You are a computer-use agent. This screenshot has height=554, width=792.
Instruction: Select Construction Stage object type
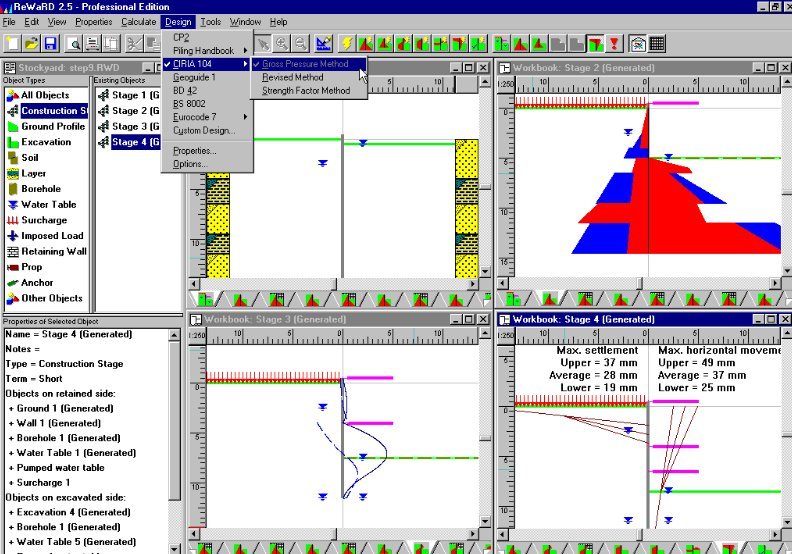48,111
